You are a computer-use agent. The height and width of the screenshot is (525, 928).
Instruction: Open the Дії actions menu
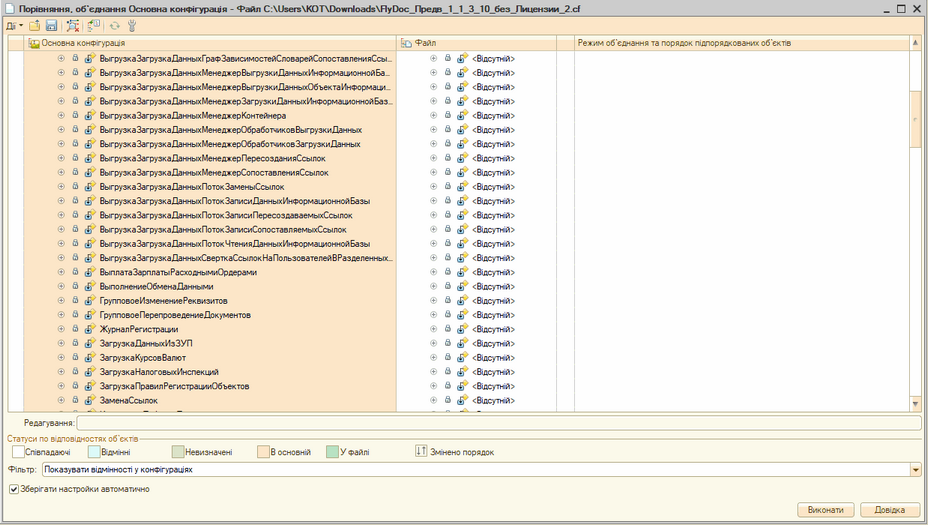click(14, 25)
